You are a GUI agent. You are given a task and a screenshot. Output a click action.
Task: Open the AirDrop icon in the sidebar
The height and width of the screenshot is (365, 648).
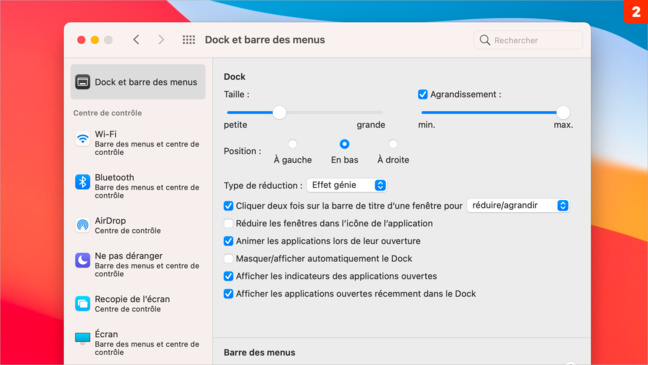point(83,225)
